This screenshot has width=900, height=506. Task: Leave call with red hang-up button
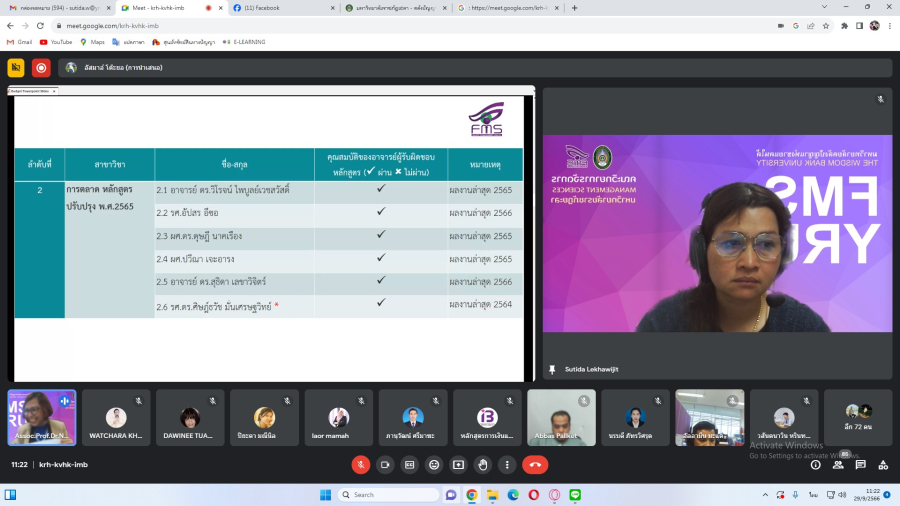(535, 465)
